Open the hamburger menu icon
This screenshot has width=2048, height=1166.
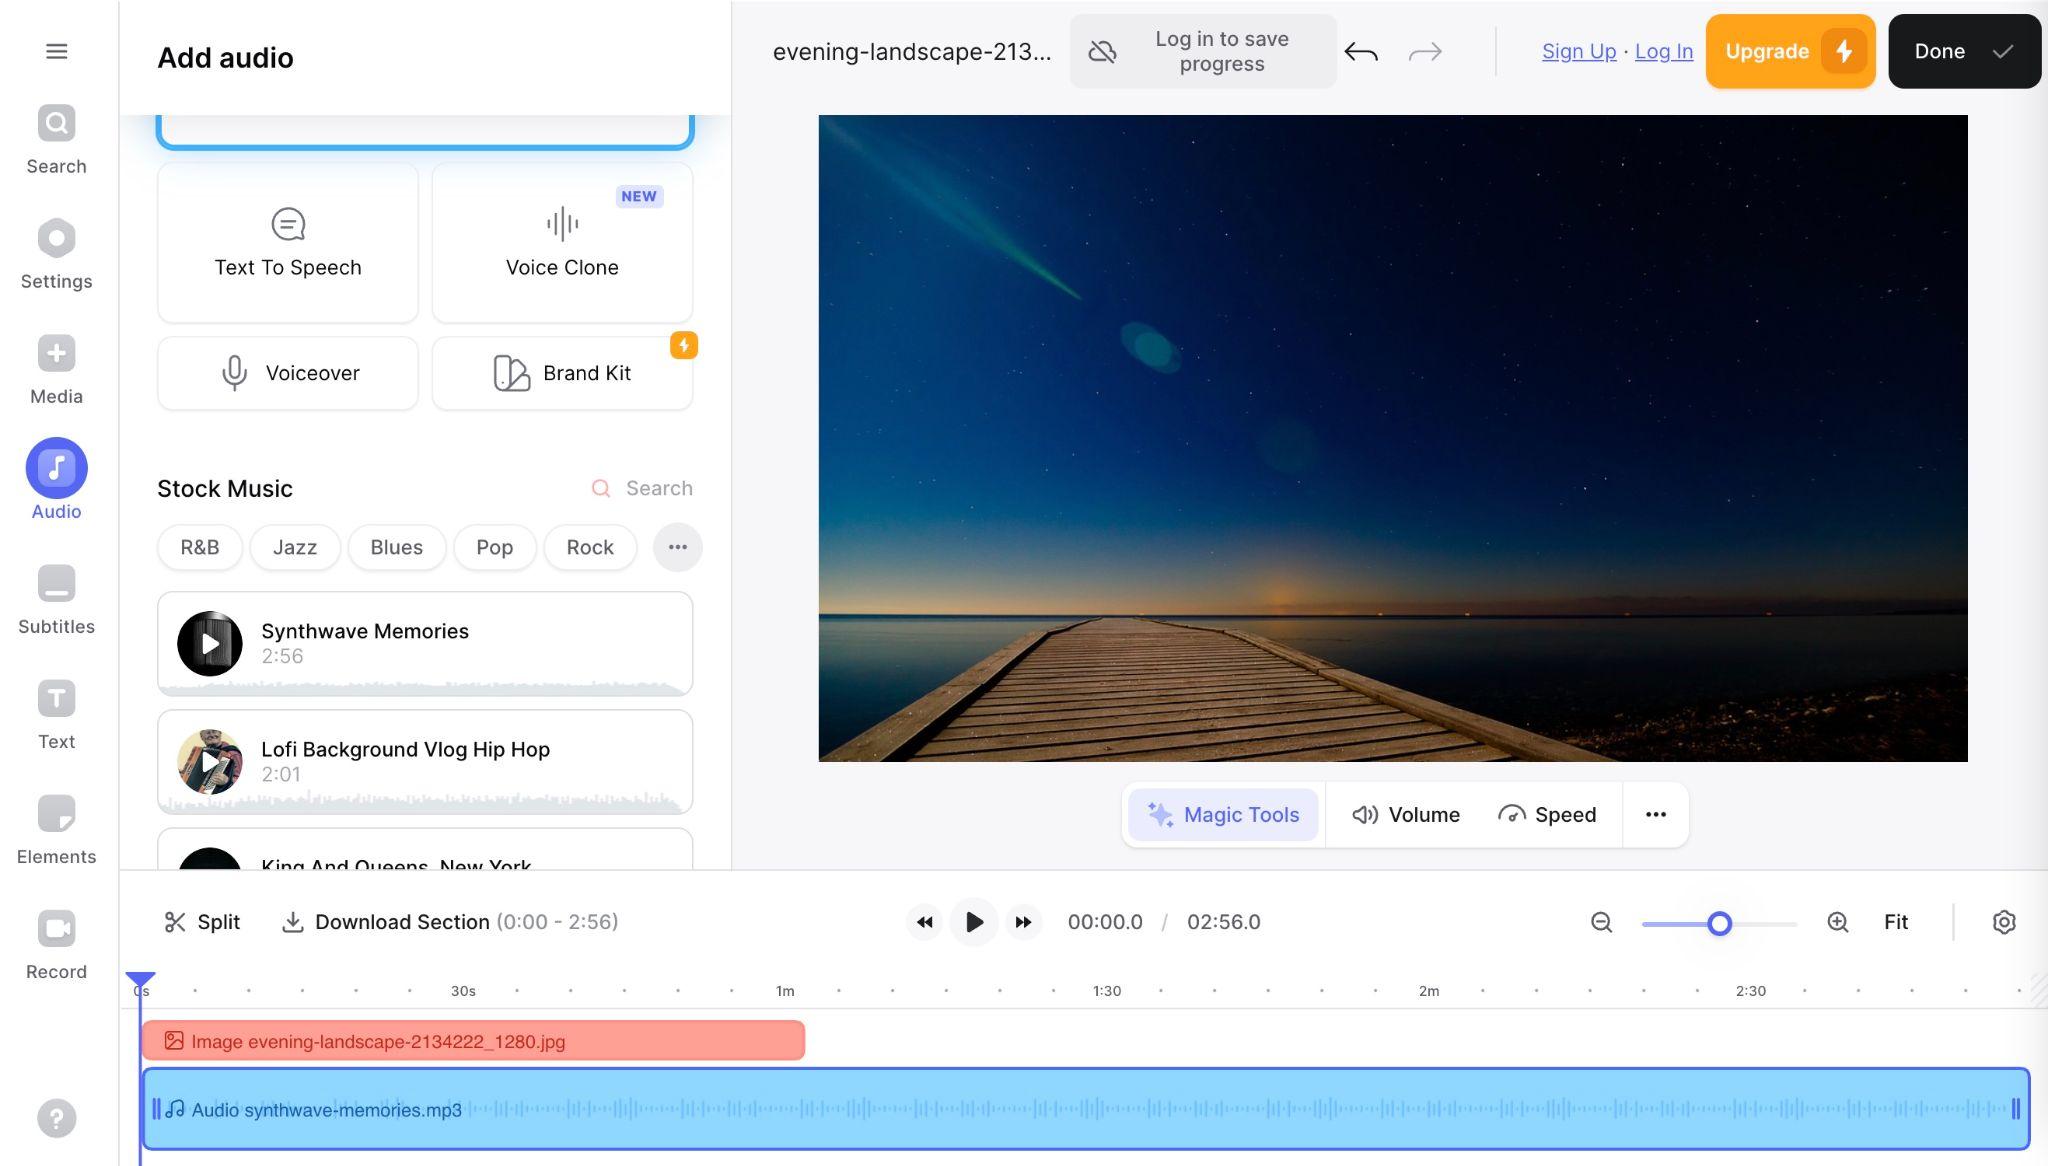coord(57,51)
